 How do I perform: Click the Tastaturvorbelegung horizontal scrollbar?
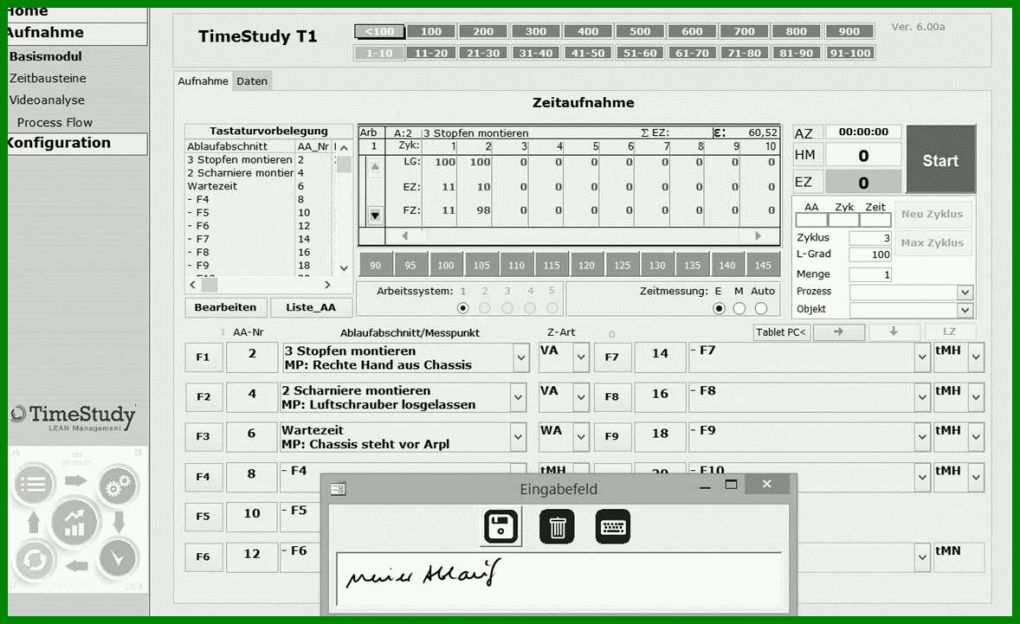[x=260, y=284]
